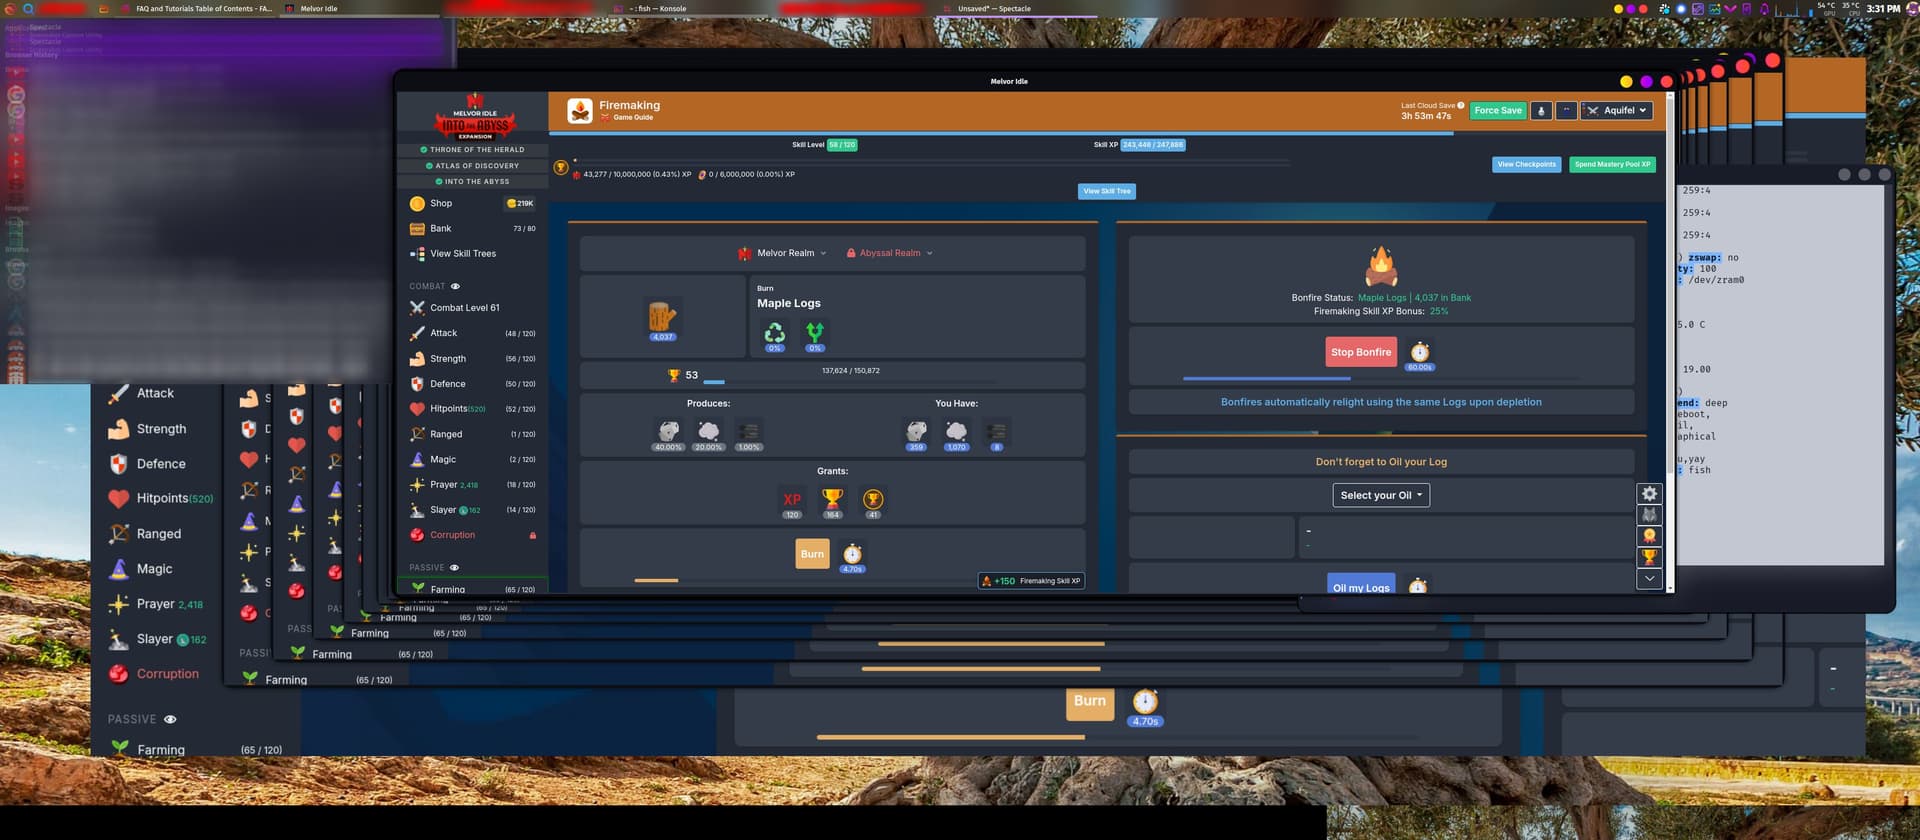
Task: Click the trophy icon in minibar
Action: click(x=1650, y=557)
